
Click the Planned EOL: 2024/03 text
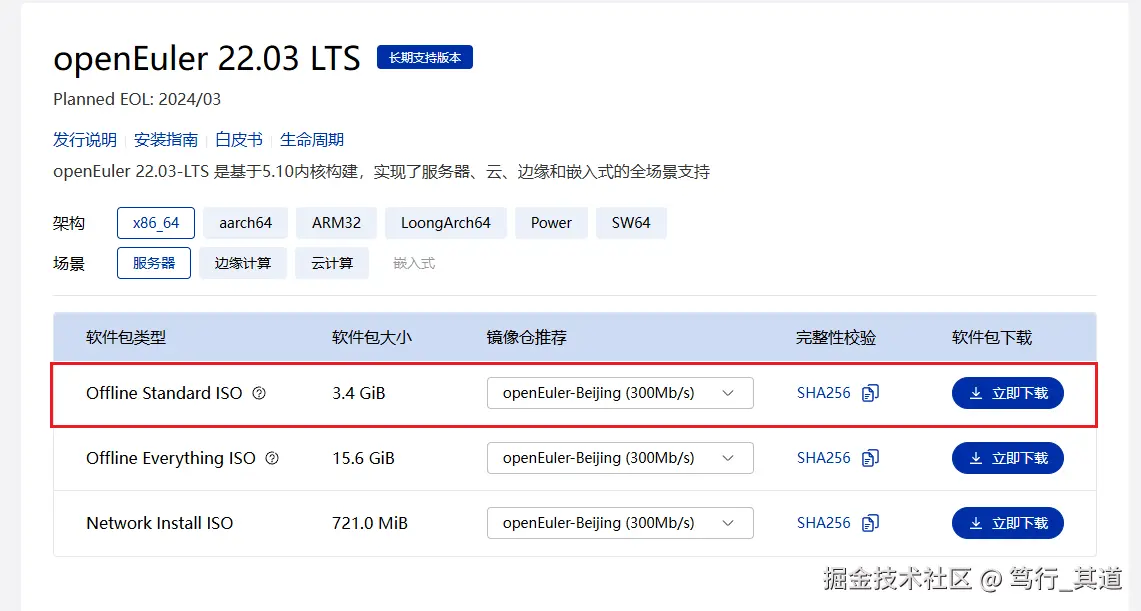(137, 99)
